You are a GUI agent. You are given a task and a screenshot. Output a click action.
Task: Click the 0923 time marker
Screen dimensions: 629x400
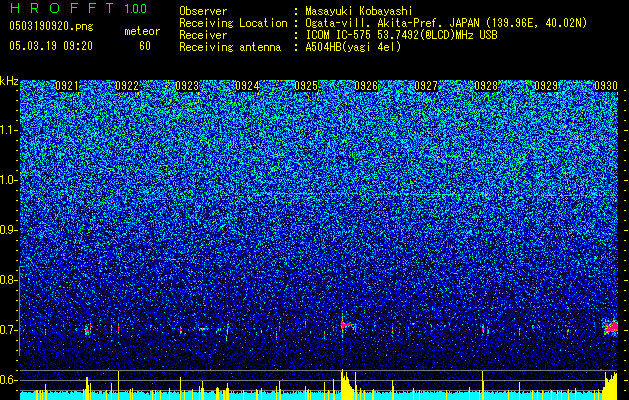pyautogui.click(x=187, y=86)
